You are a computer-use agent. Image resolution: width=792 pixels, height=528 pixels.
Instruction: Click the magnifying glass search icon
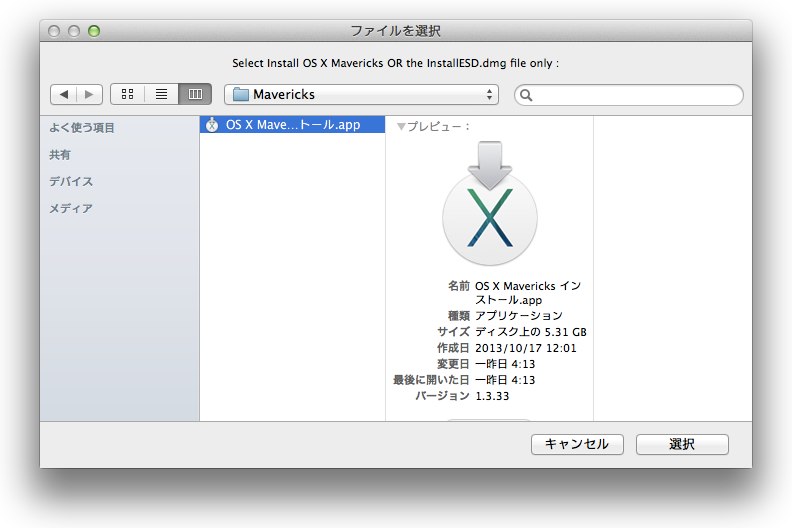(x=526, y=95)
